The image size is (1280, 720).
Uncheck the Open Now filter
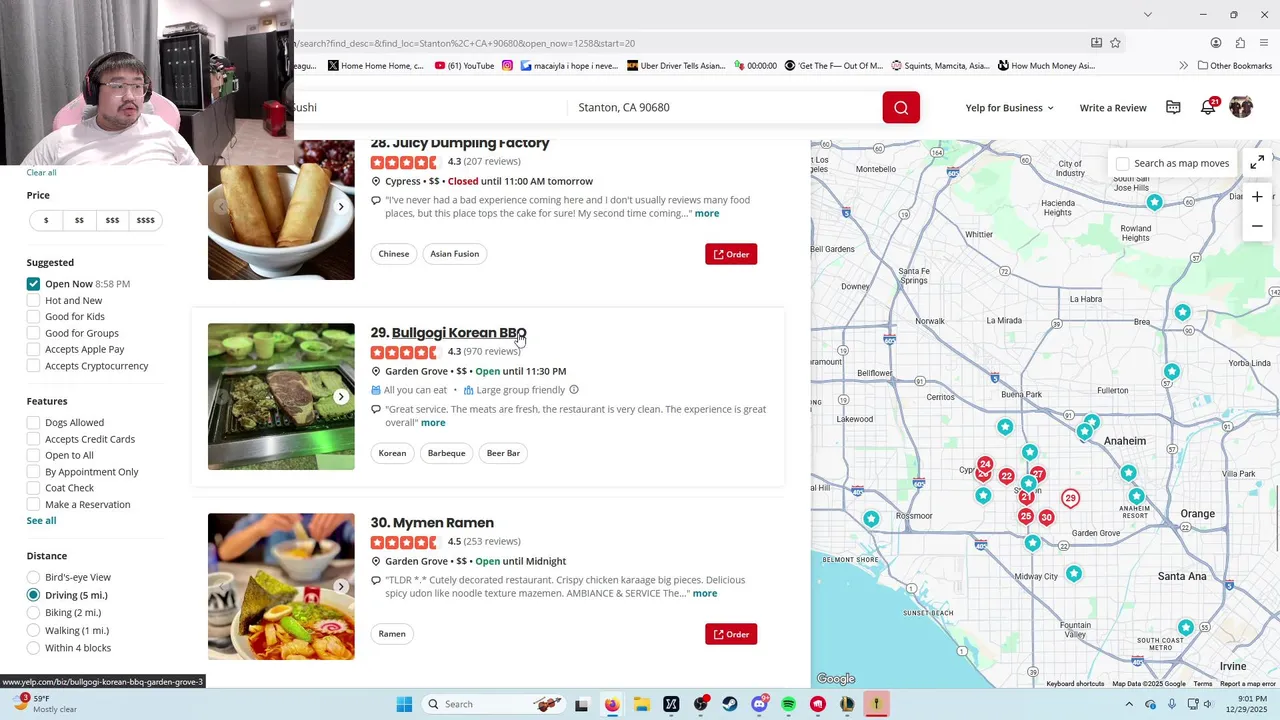pos(33,284)
